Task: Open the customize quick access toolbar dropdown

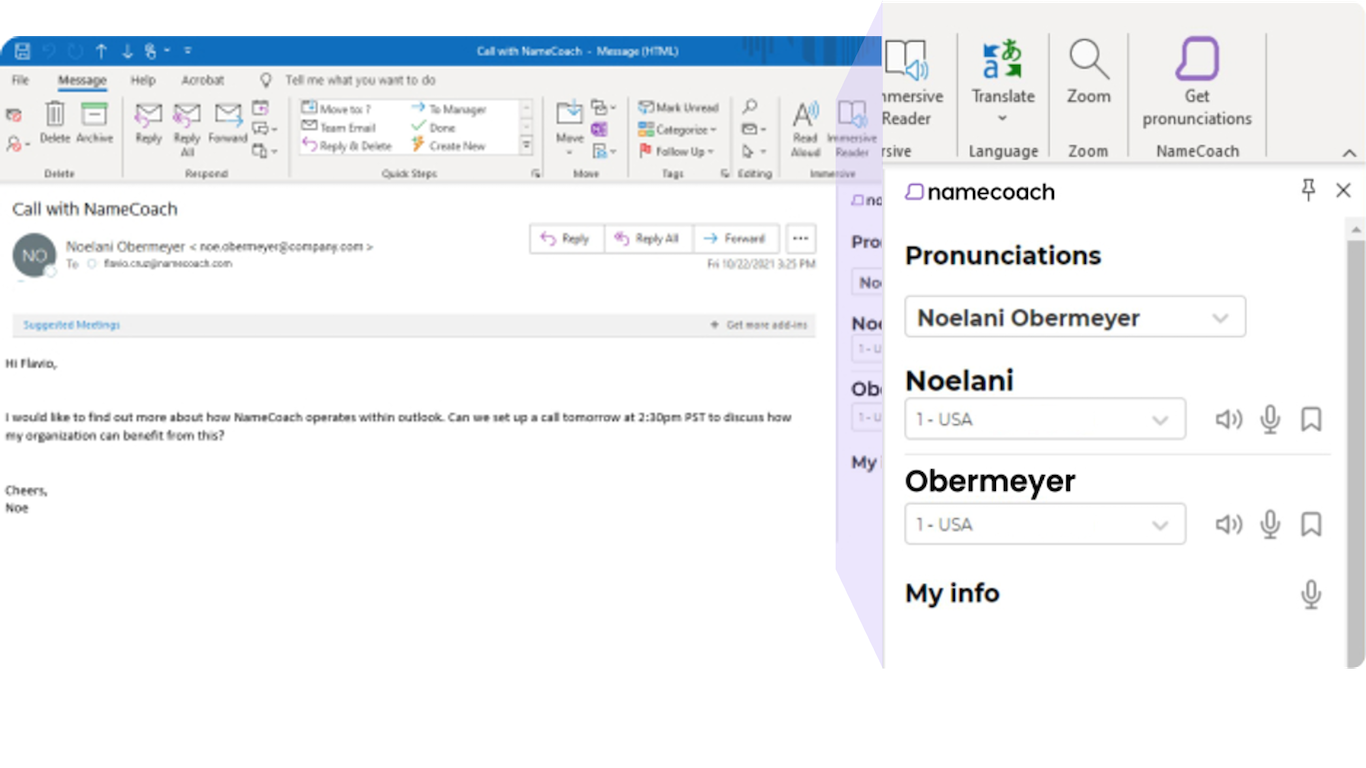Action: pyautogui.click(x=187, y=51)
